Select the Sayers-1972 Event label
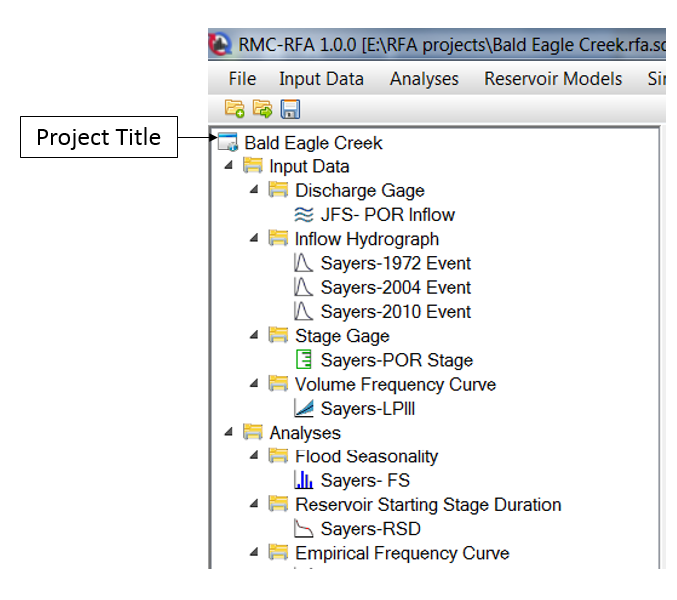 click(x=395, y=263)
